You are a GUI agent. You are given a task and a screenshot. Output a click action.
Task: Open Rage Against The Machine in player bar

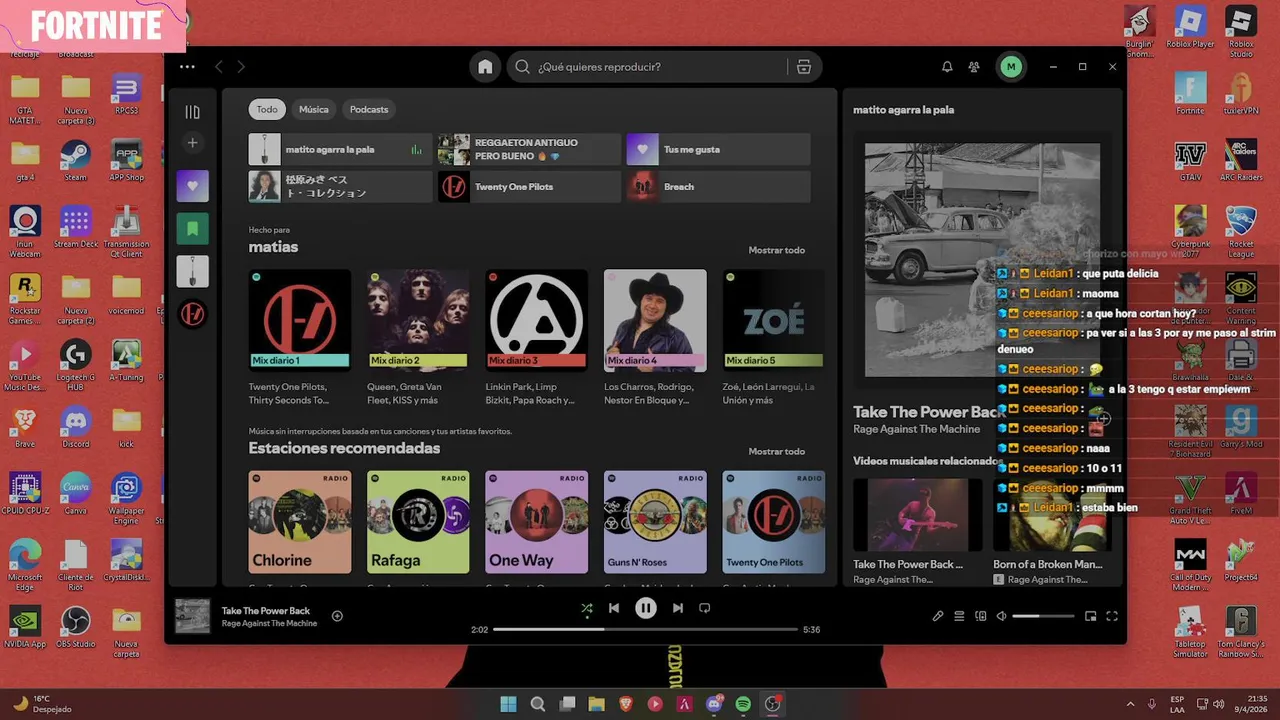point(269,624)
